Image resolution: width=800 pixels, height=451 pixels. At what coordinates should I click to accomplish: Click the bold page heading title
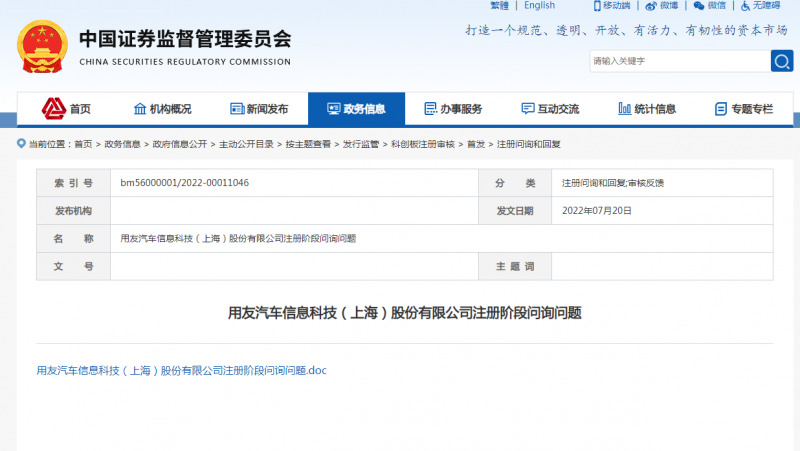pyautogui.click(x=405, y=313)
